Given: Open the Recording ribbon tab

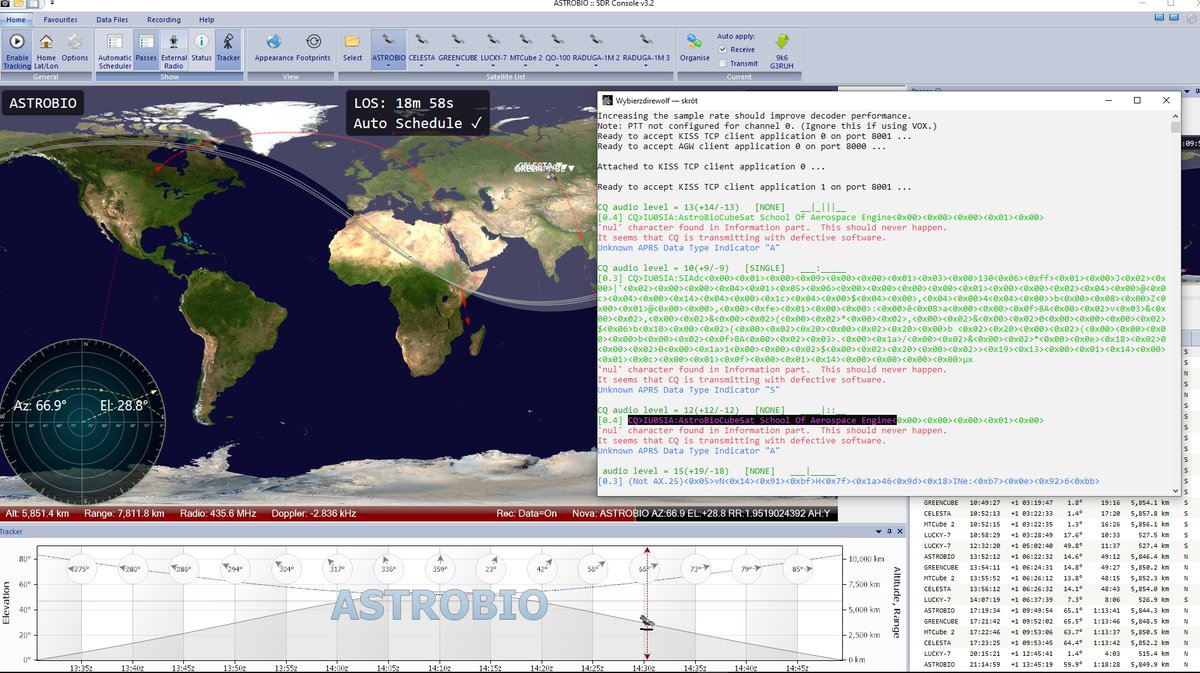Looking at the screenshot, I should click(x=164, y=19).
